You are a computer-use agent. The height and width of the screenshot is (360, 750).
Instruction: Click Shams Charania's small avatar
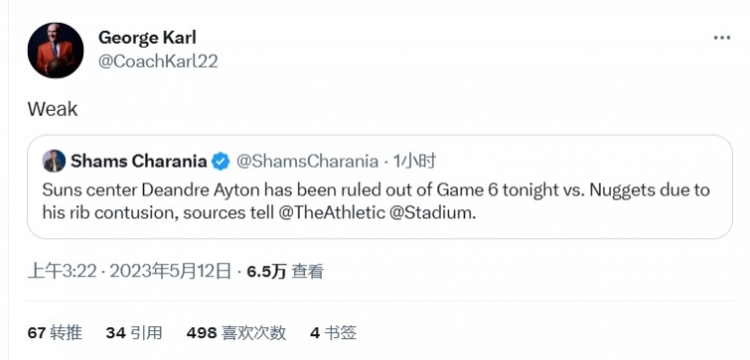[x=54, y=161]
